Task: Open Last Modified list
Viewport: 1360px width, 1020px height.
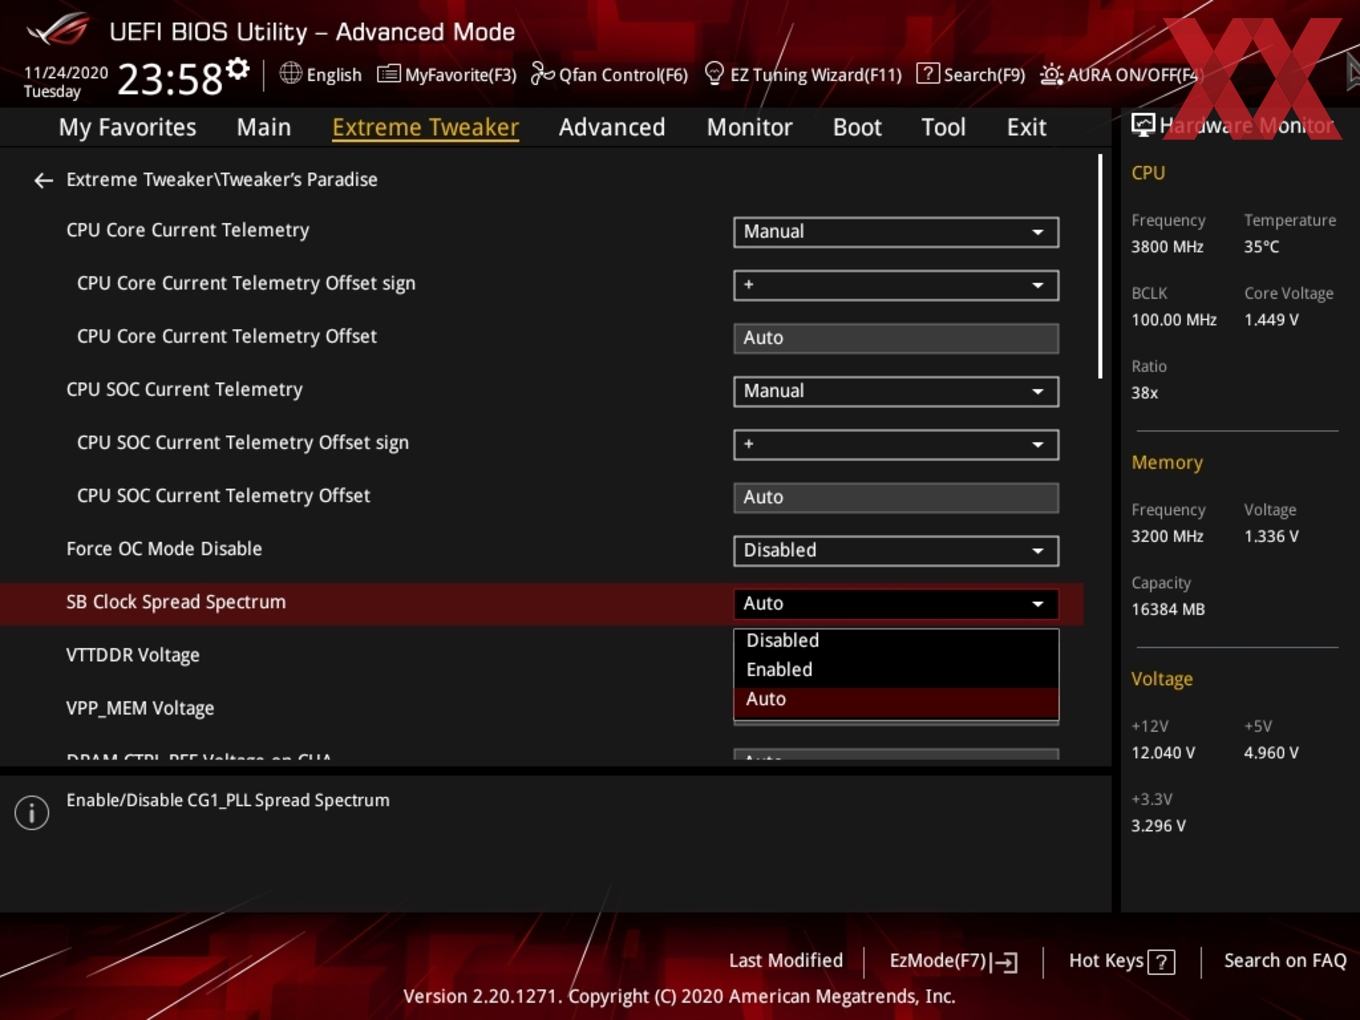Action: click(786, 960)
